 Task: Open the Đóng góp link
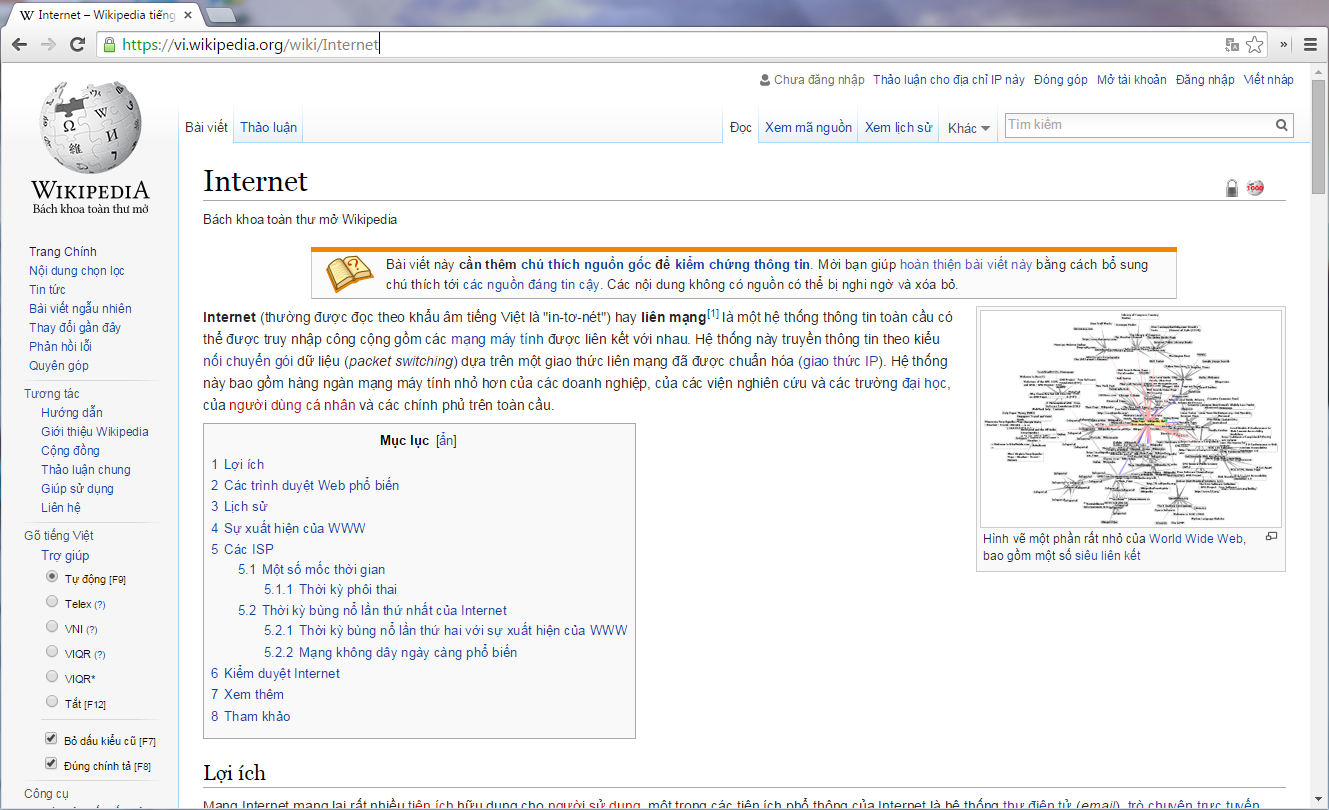tap(1060, 80)
